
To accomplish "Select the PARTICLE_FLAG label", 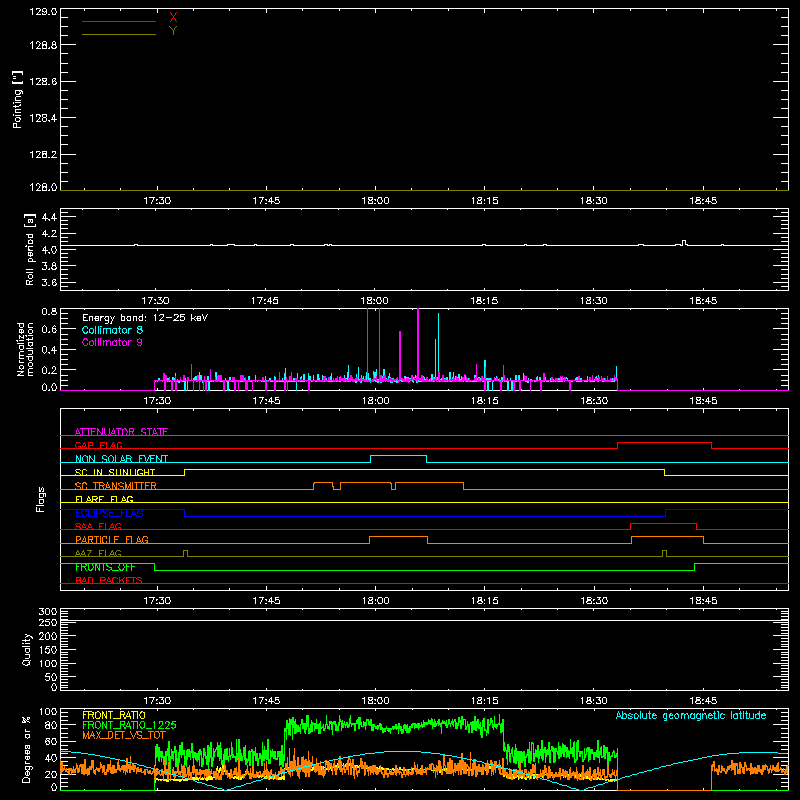I will 112,539.
